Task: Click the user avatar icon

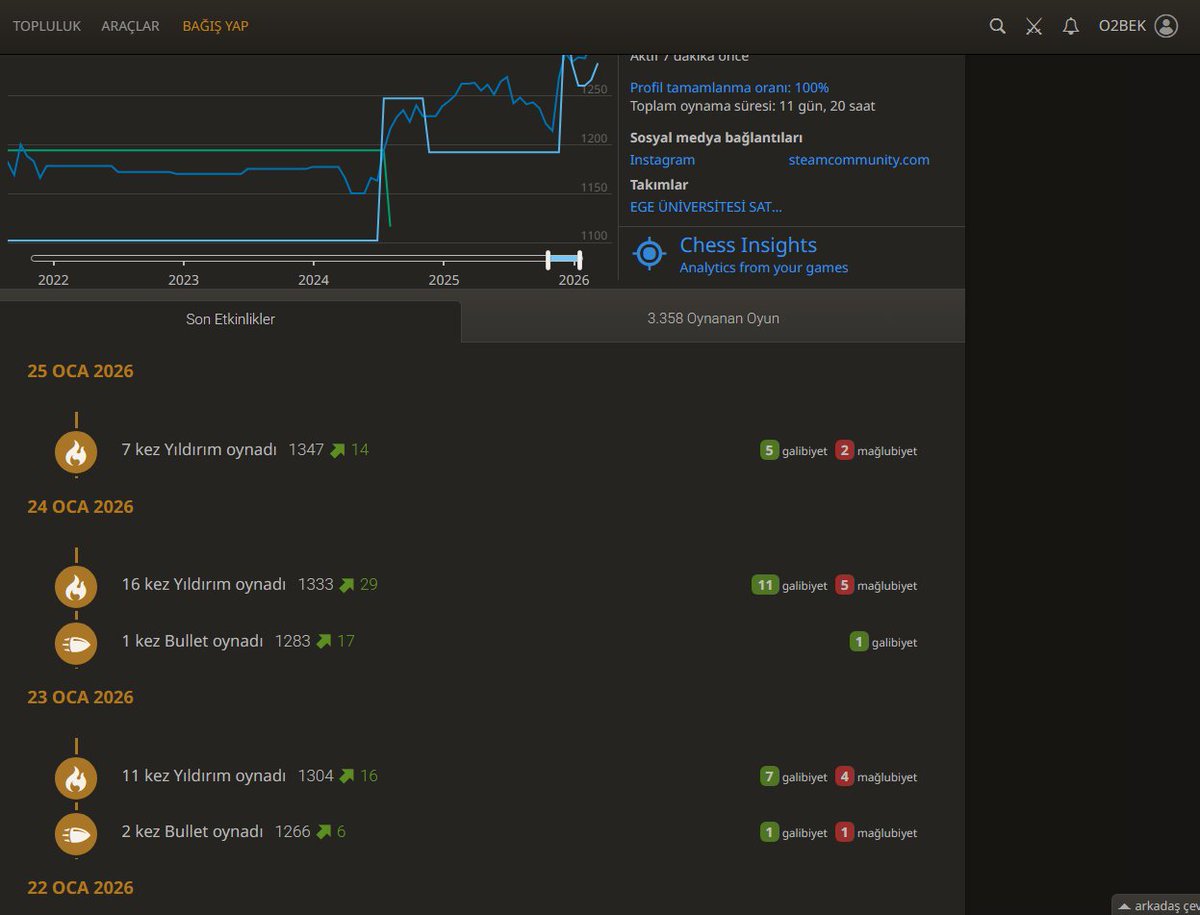Action: tap(1166, 26)
